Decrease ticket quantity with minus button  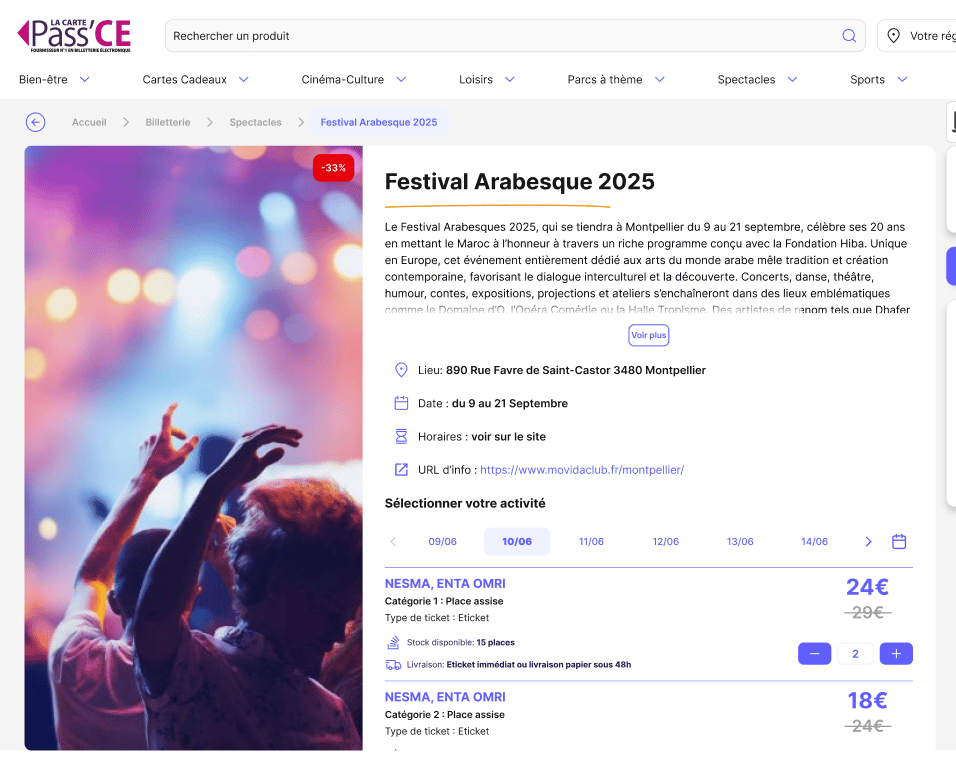814,654
